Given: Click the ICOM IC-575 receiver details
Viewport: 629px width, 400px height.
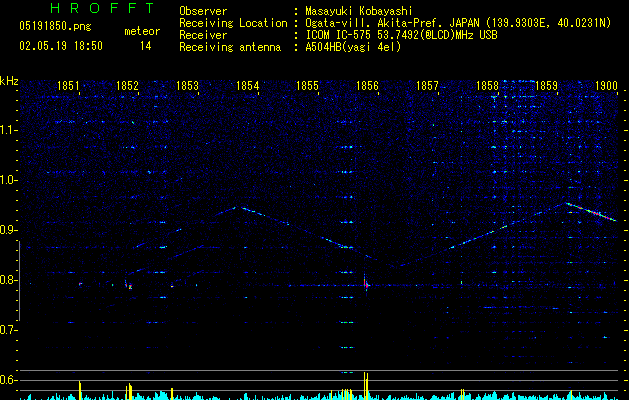Looking at the screenshot, I should [401, 35].
